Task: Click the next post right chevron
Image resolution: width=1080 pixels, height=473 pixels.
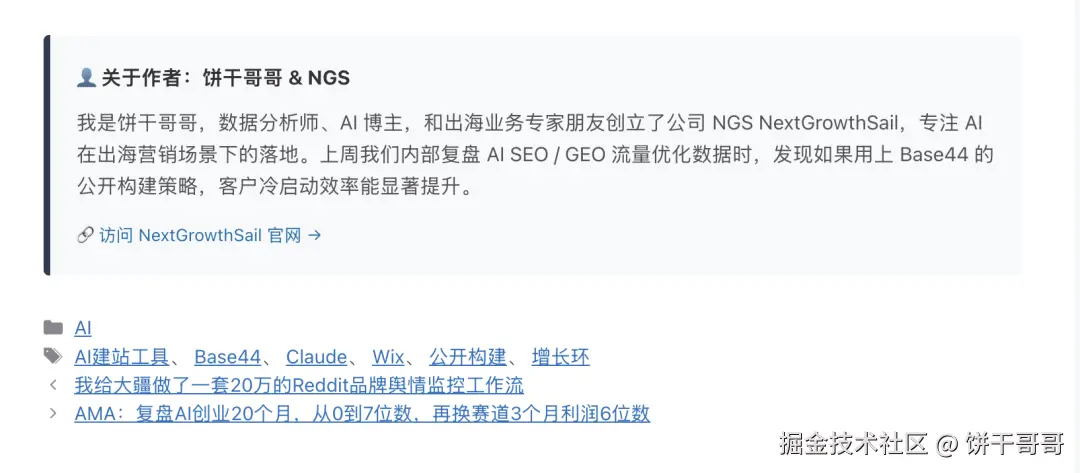Action: pos(53,413)
